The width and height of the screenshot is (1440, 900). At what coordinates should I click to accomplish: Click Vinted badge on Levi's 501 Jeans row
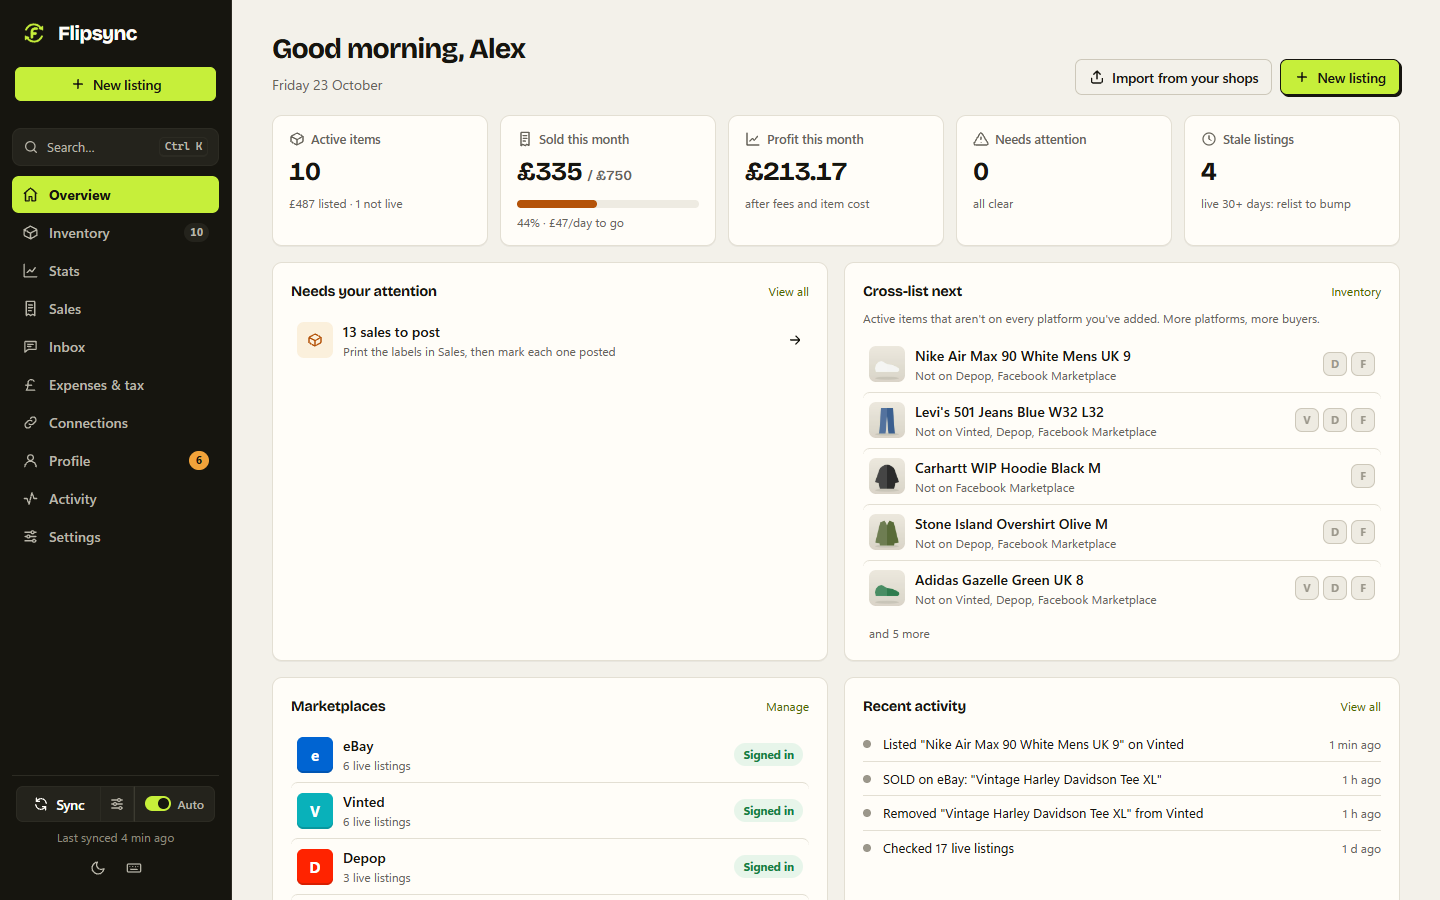(x=1307, y=420)
